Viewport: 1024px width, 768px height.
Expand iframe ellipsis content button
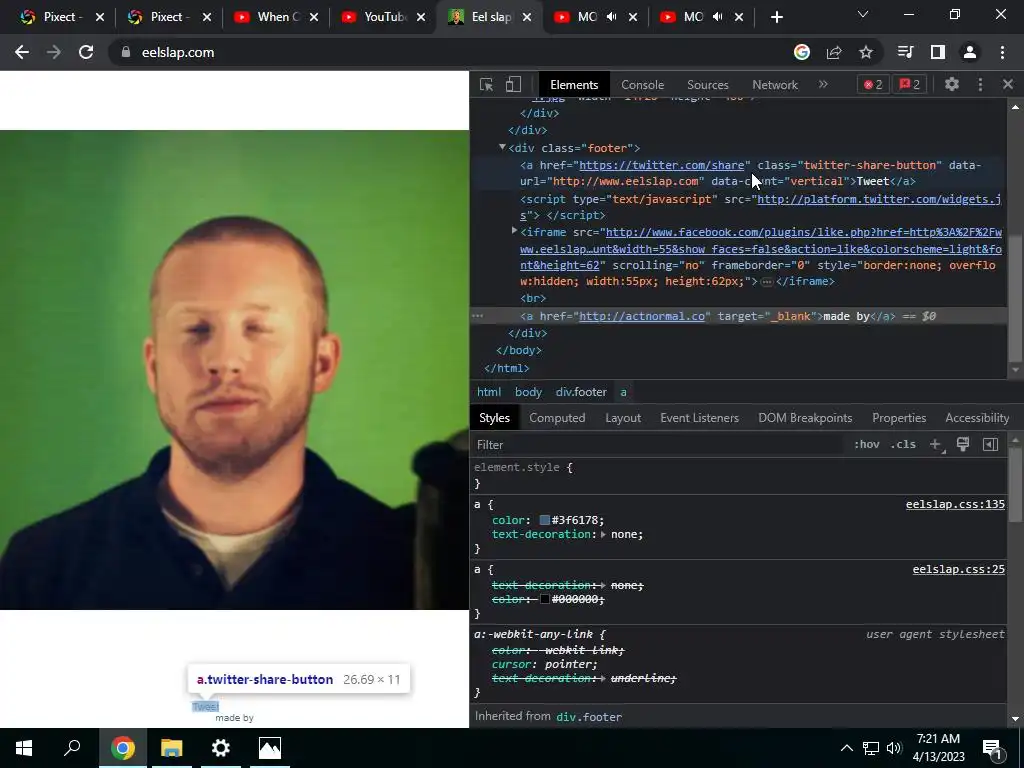point(767,281)
